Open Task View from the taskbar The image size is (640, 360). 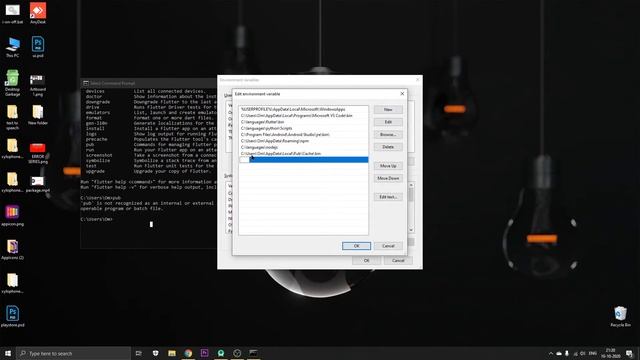click(139, 353)
